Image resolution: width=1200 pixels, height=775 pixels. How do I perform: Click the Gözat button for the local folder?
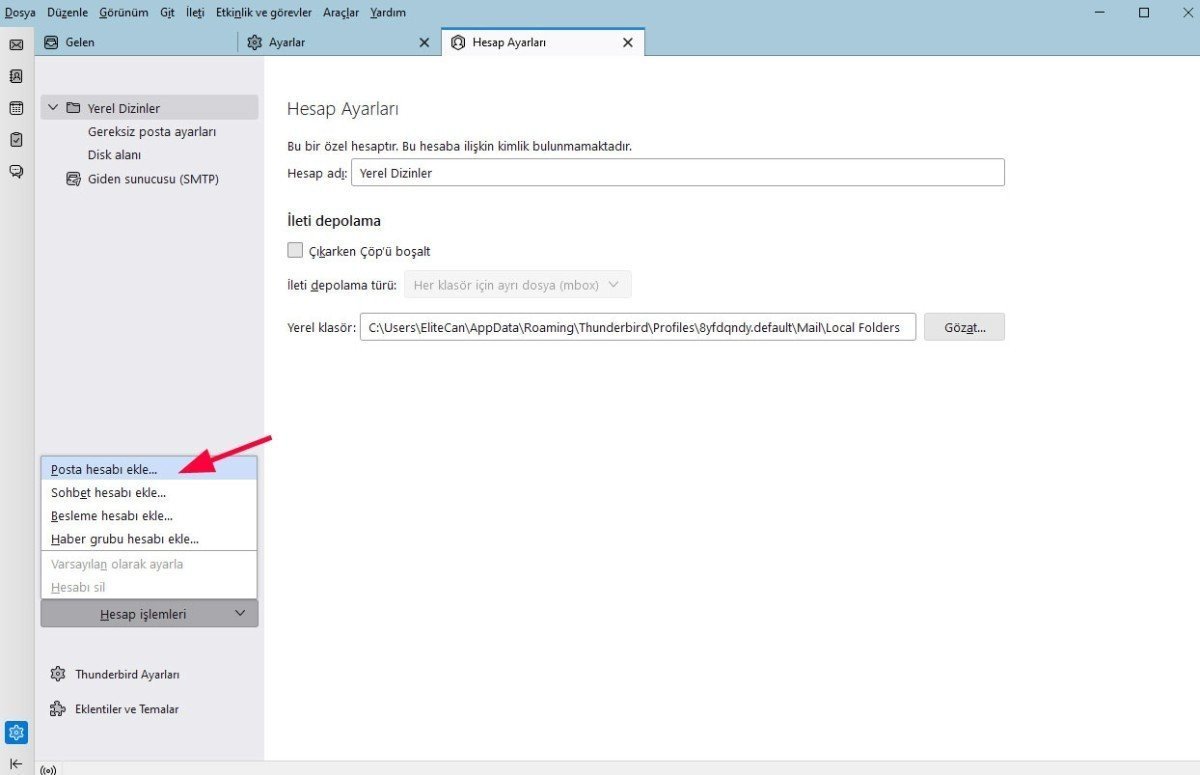[x=963, y=327]
